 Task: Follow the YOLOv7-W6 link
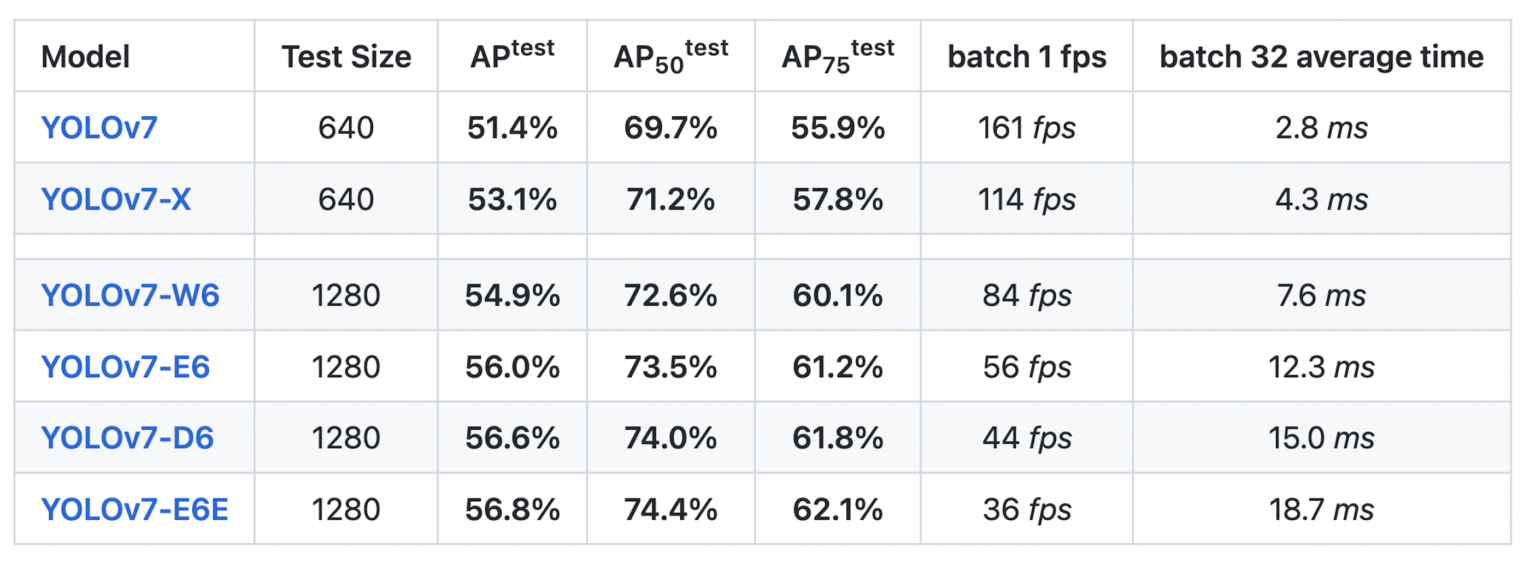click(130, 296)
